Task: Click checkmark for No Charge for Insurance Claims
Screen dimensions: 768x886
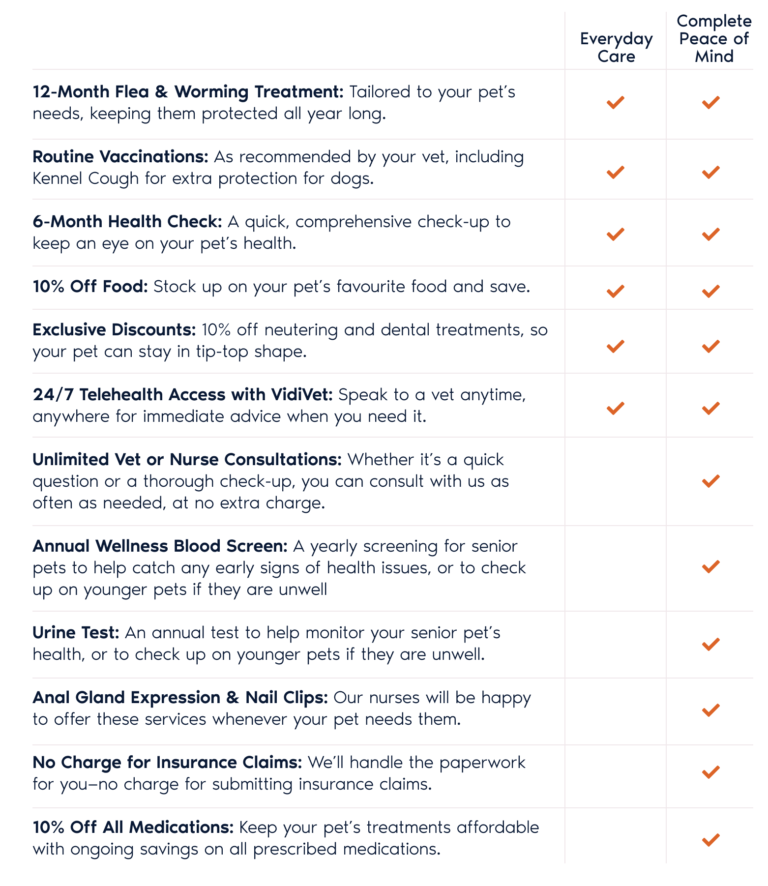Action: (711, 772)
